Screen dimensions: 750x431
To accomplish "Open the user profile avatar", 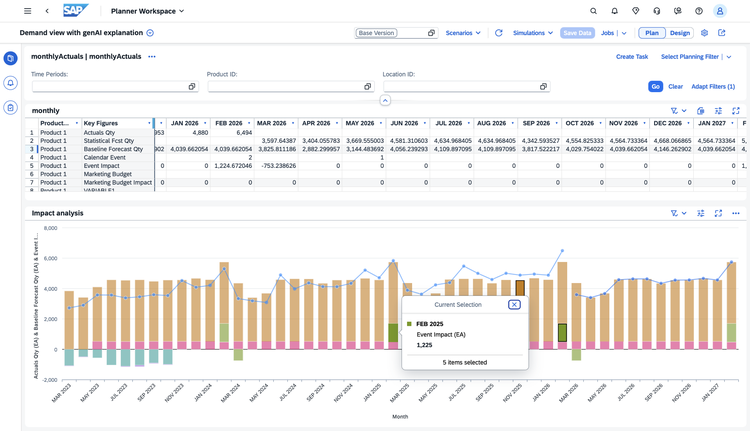I will [720, 11].
